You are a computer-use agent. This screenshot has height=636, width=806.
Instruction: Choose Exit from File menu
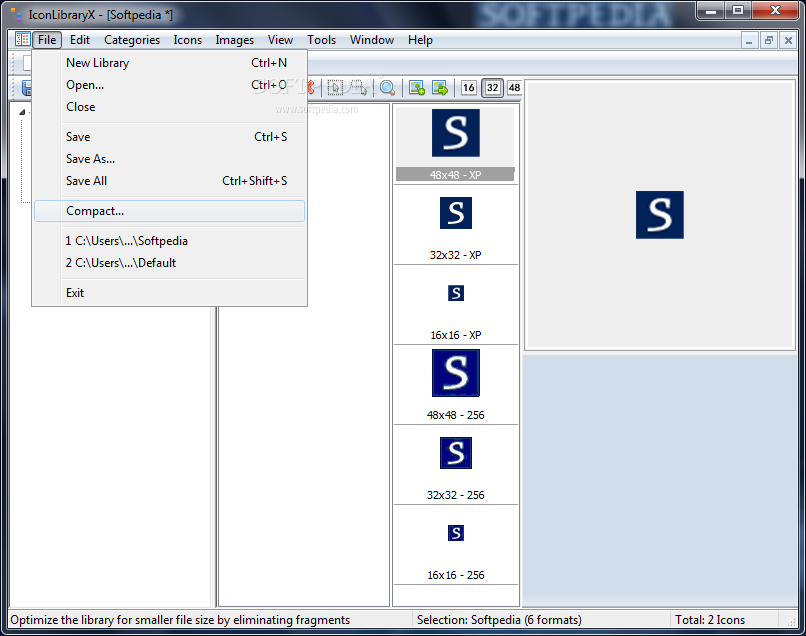(170, 293)
